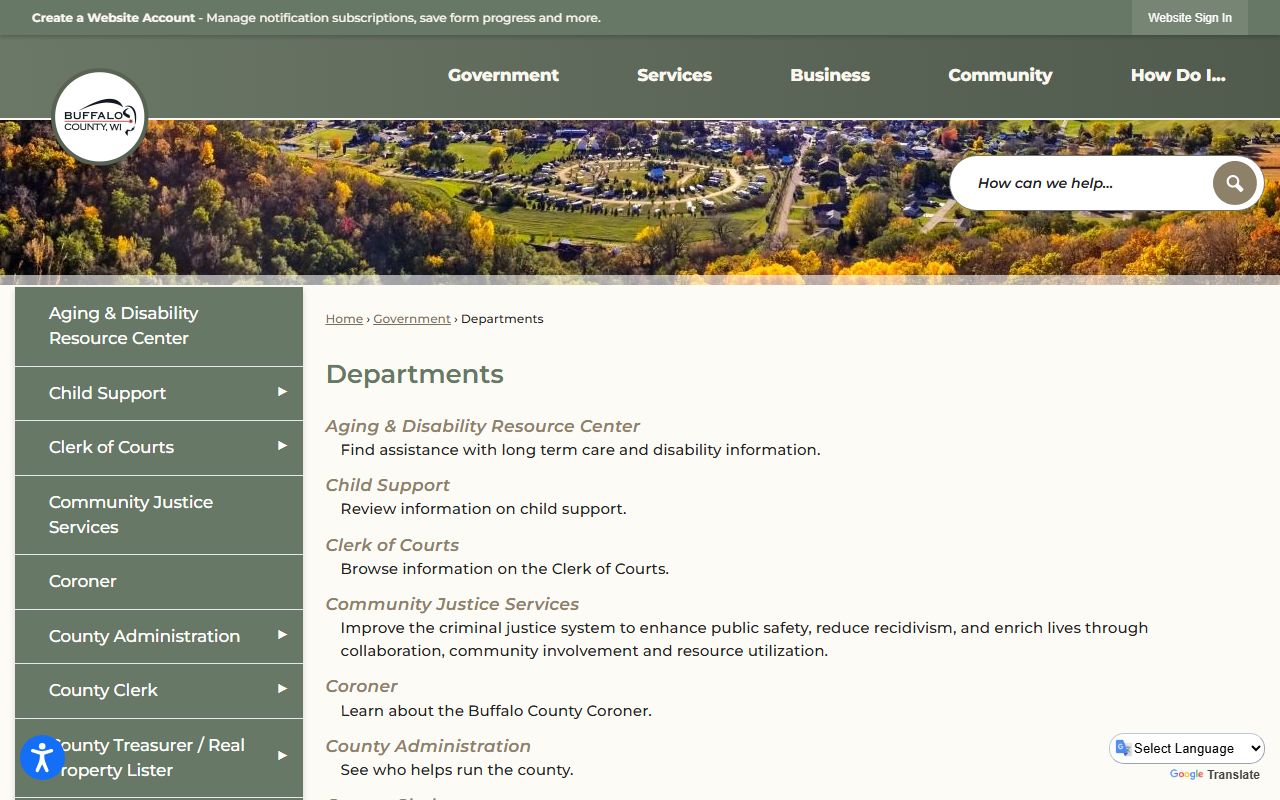The image size is (1280, 800).
Task: Open County Clerk in the sidebar
Action: [159, 690]
